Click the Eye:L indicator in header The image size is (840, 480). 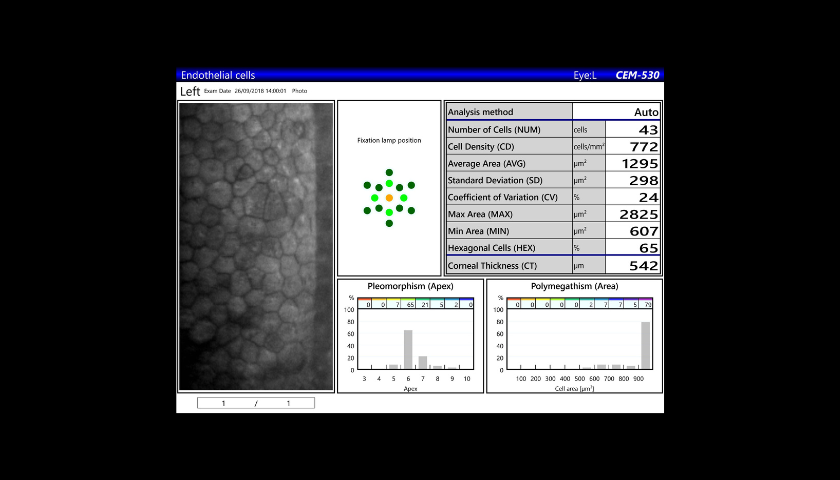pos(585,75)
